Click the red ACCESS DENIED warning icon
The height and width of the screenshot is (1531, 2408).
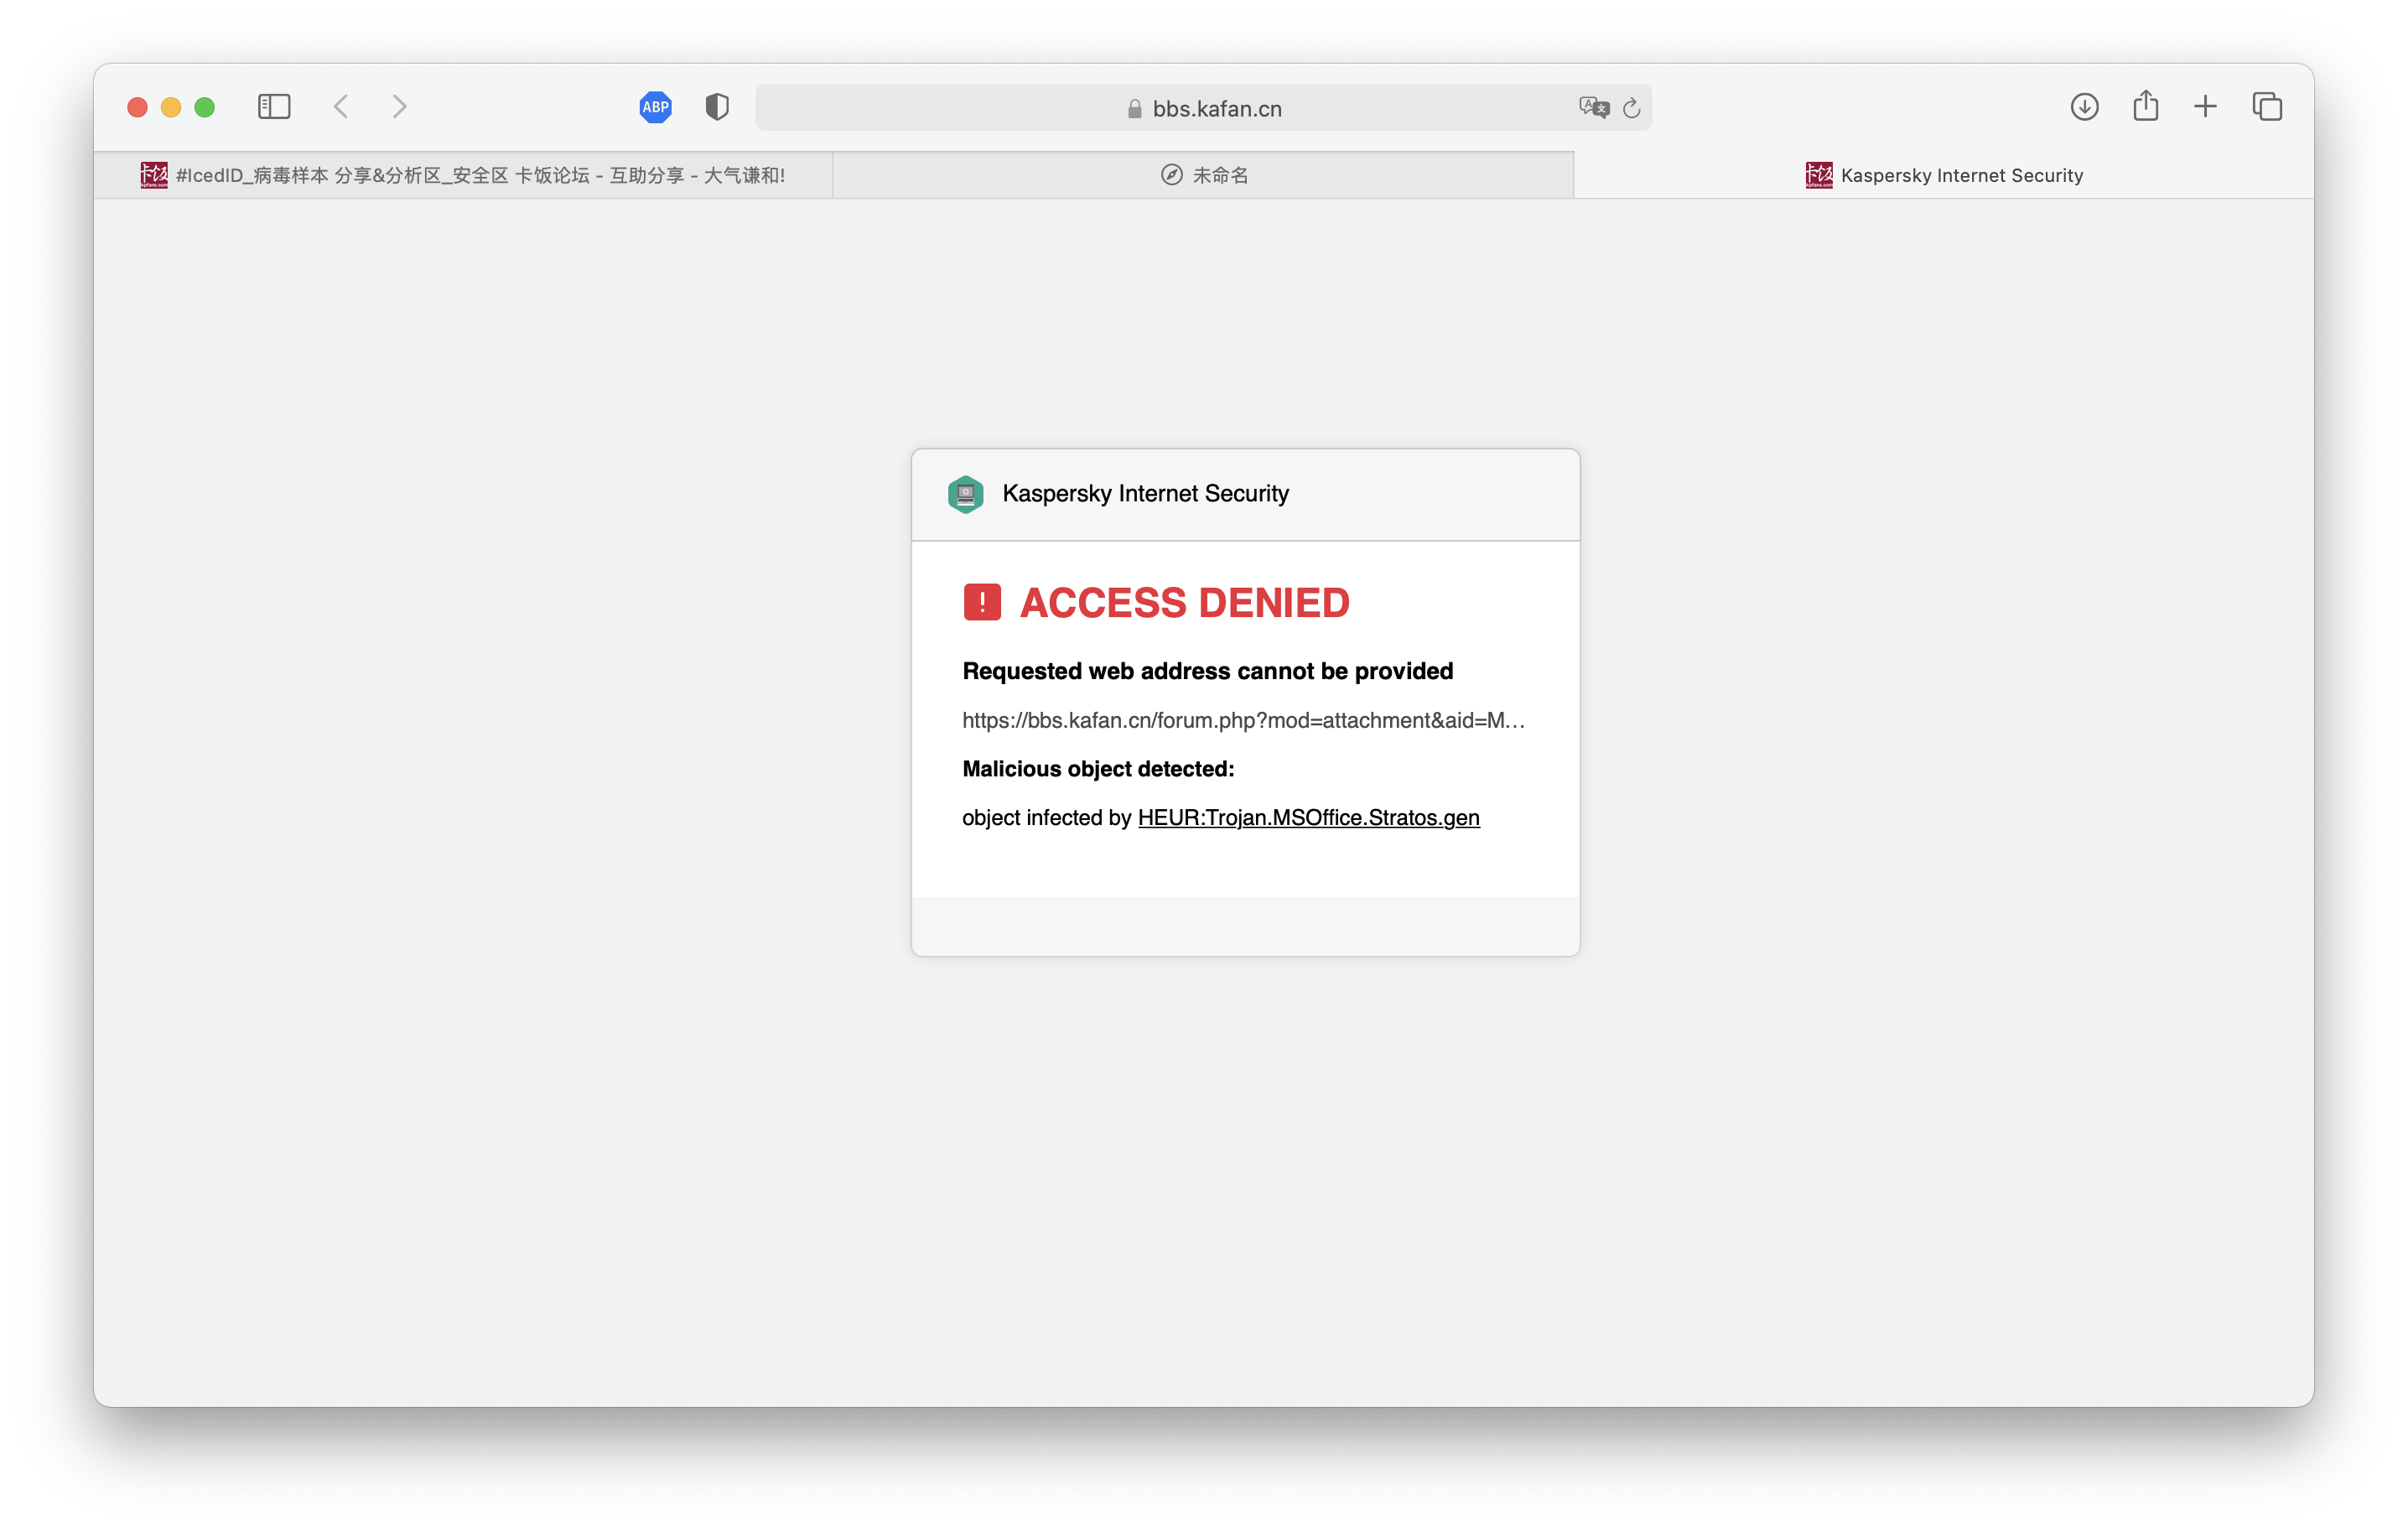tap(982, 603)
